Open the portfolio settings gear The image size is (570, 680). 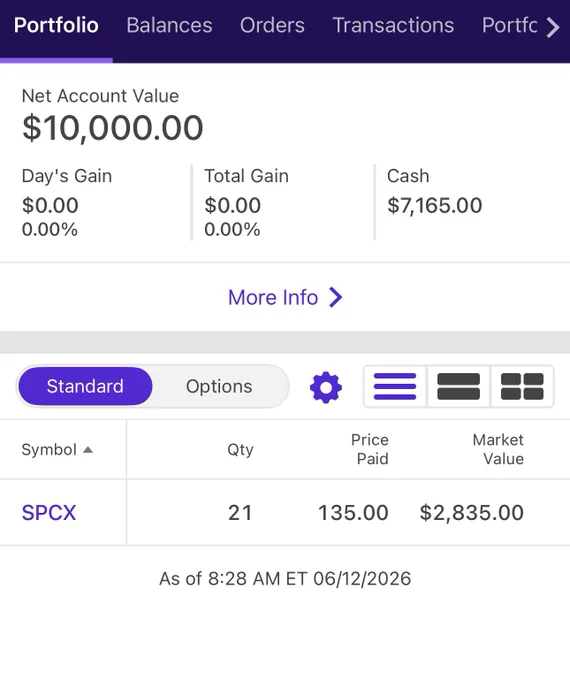[x=326, y=387]
